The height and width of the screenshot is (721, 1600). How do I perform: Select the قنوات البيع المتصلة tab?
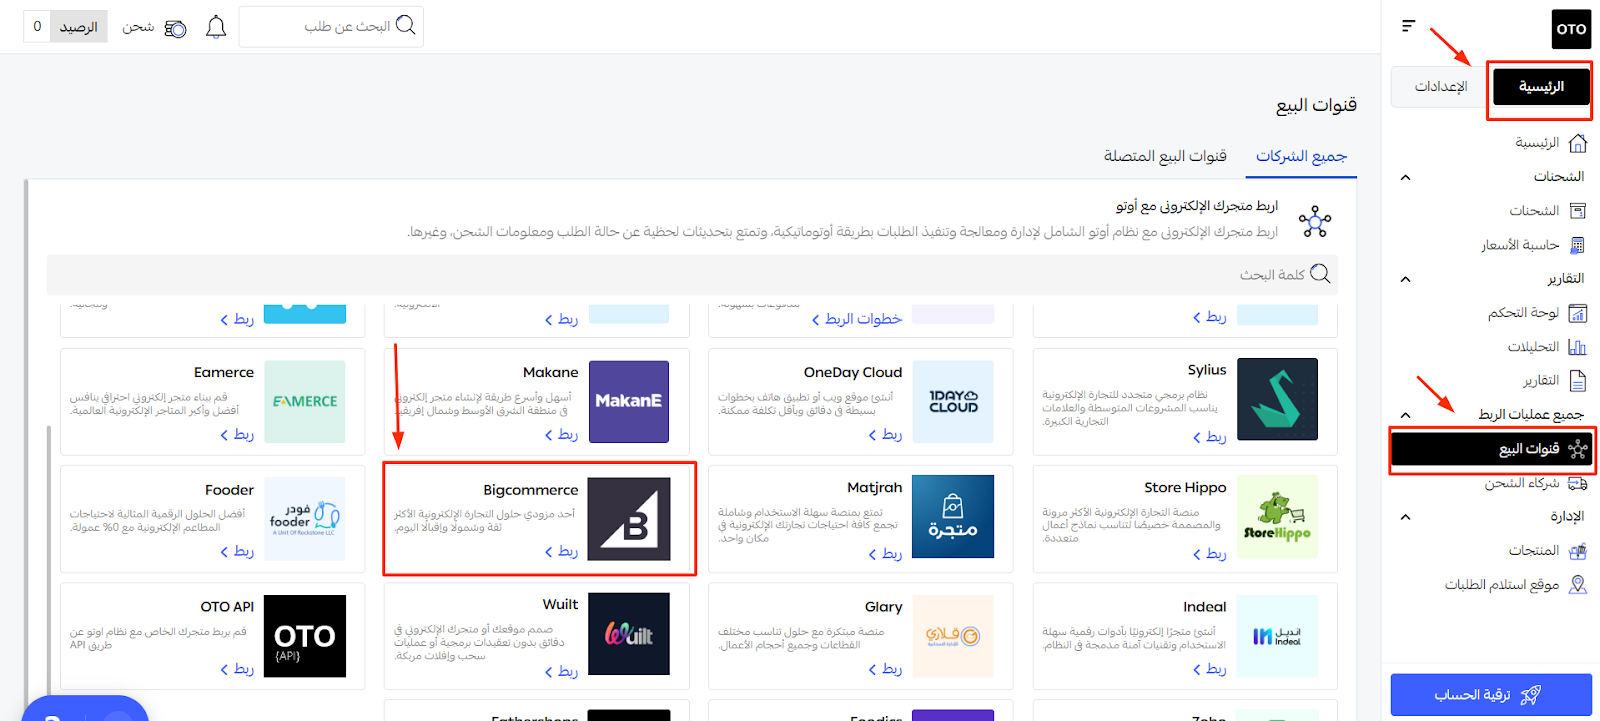[x=1165, y=156]
